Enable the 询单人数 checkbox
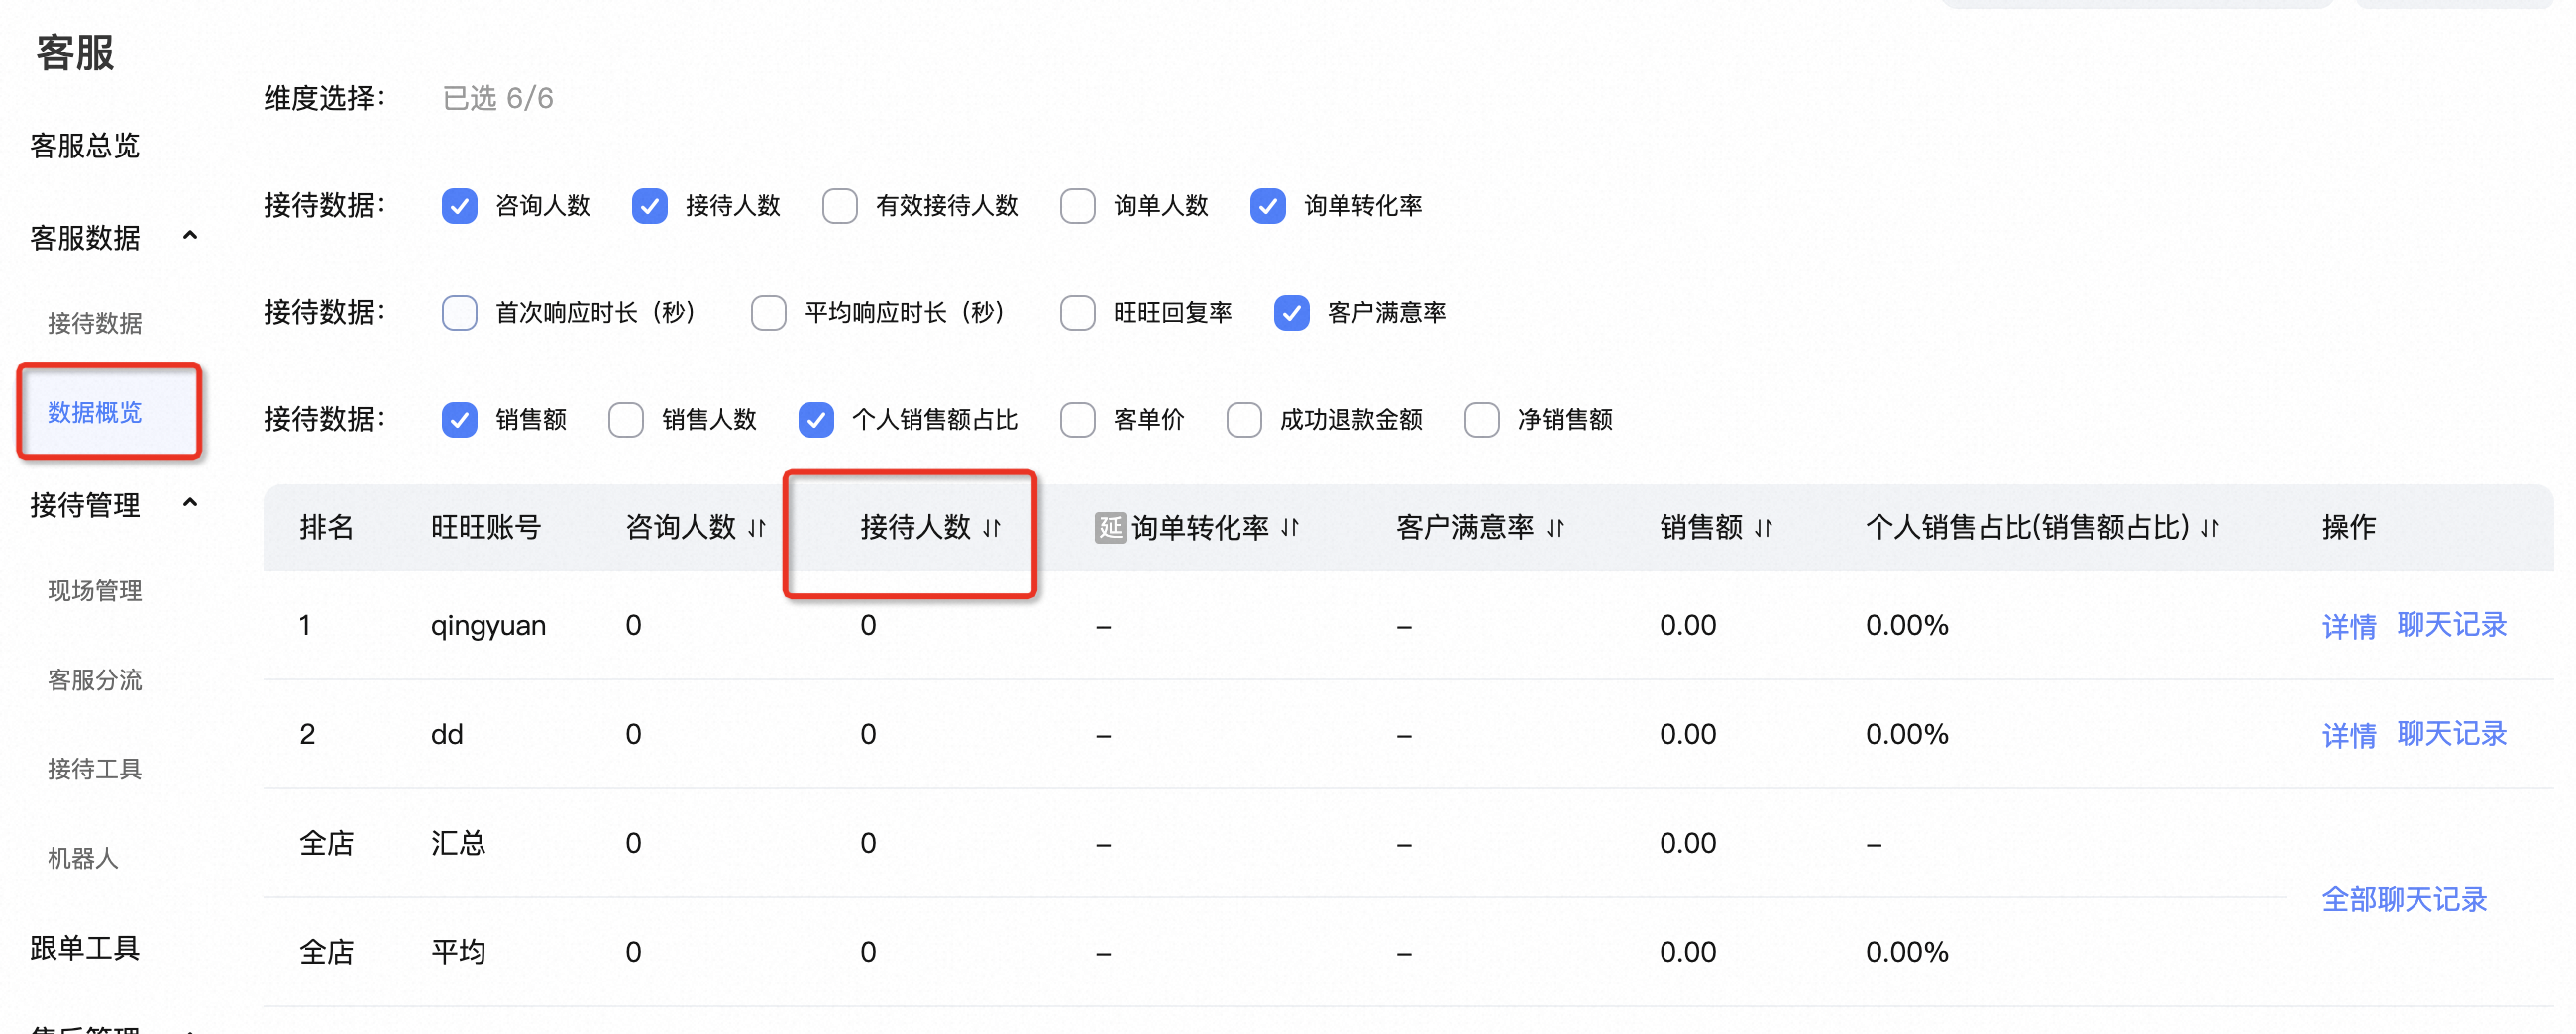 tap(1078, 206)
